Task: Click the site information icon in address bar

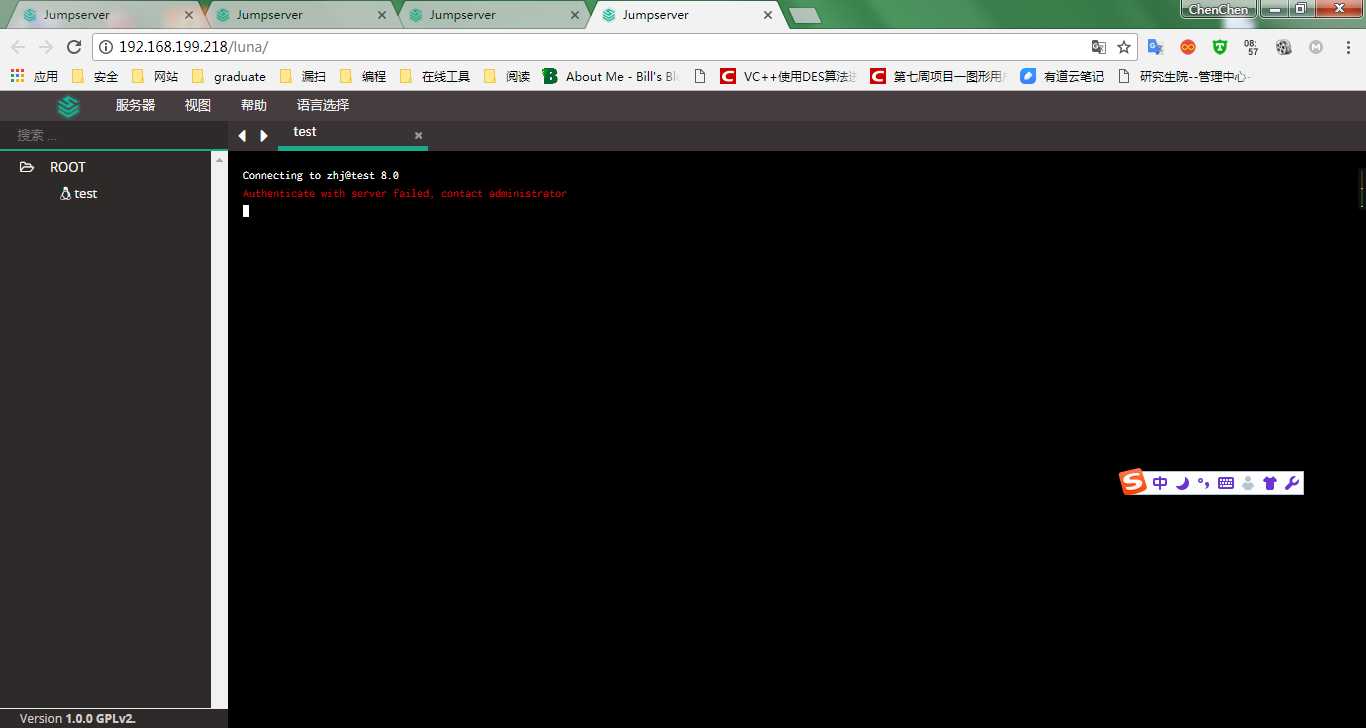Action: click(106, 47)
